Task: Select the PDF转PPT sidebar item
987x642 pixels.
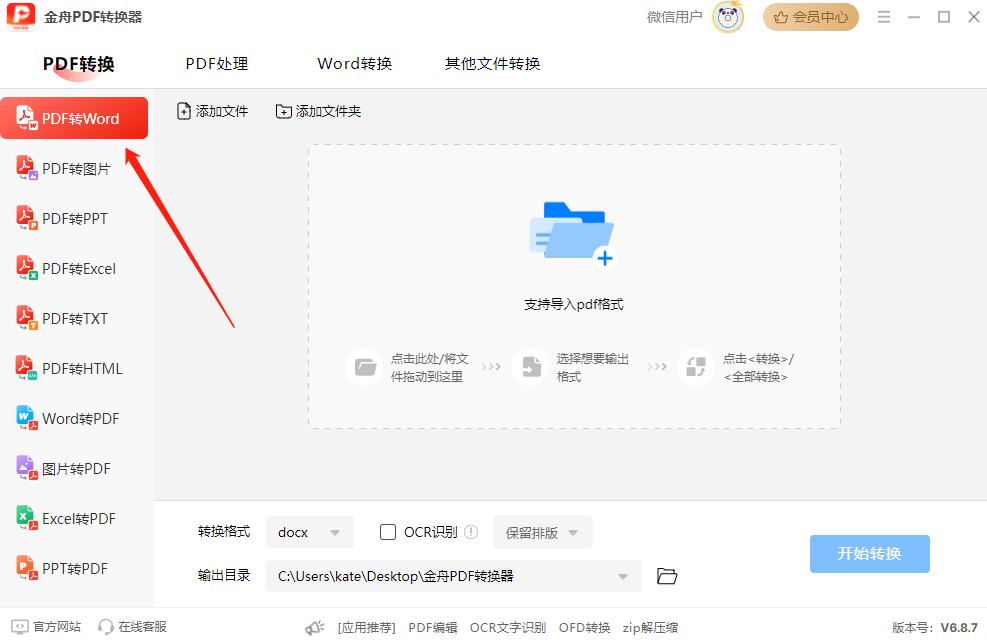Action: pos(74,218)
